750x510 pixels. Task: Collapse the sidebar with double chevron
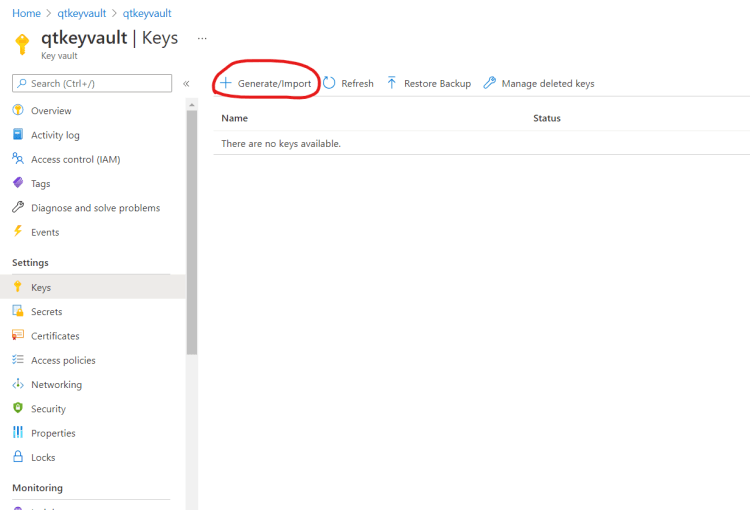tap(186, 84)
